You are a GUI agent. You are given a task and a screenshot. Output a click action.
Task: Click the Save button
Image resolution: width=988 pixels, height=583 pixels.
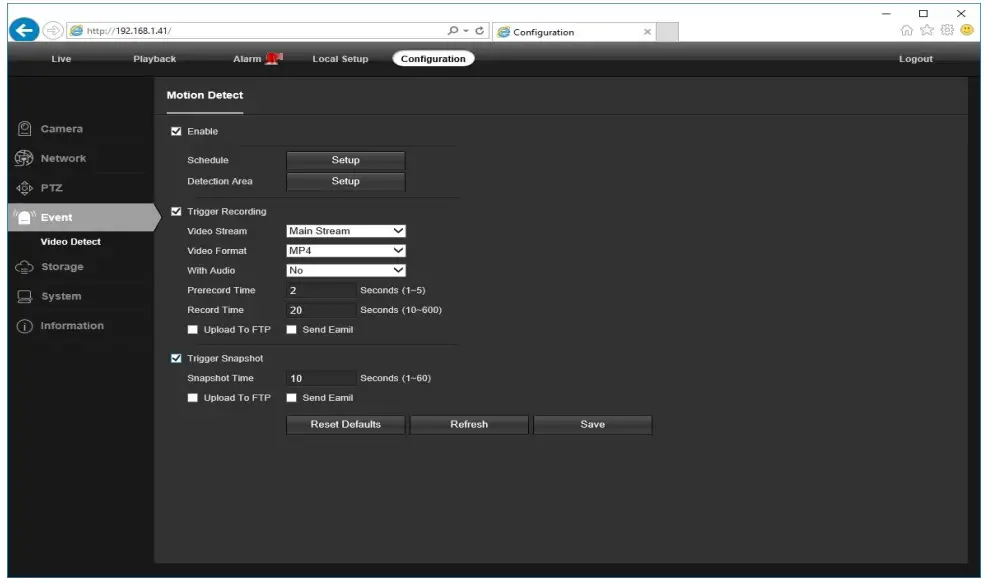592,424
